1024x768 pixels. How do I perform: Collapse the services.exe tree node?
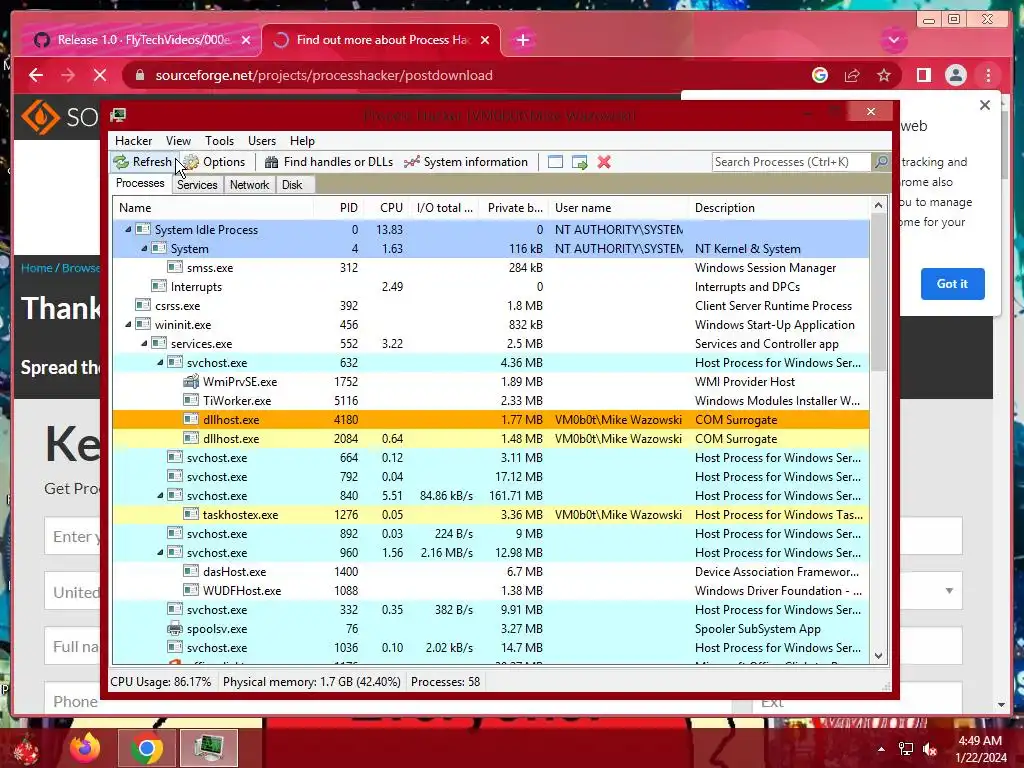[x=144, y=344]
